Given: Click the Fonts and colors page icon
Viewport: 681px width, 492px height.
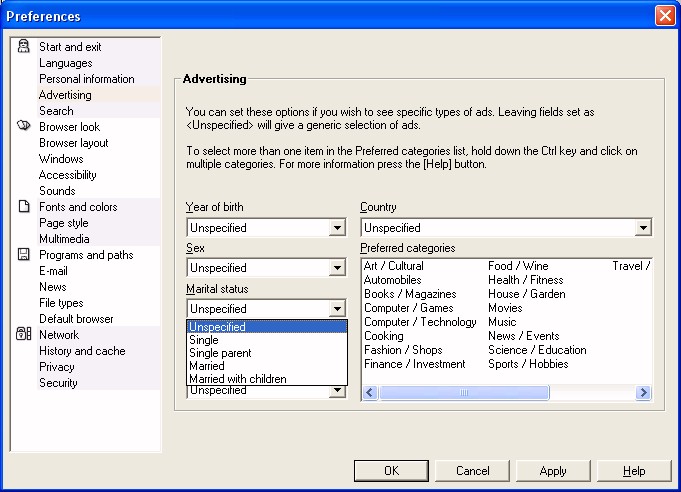Looking at the screenshot, I should (24, 207).
